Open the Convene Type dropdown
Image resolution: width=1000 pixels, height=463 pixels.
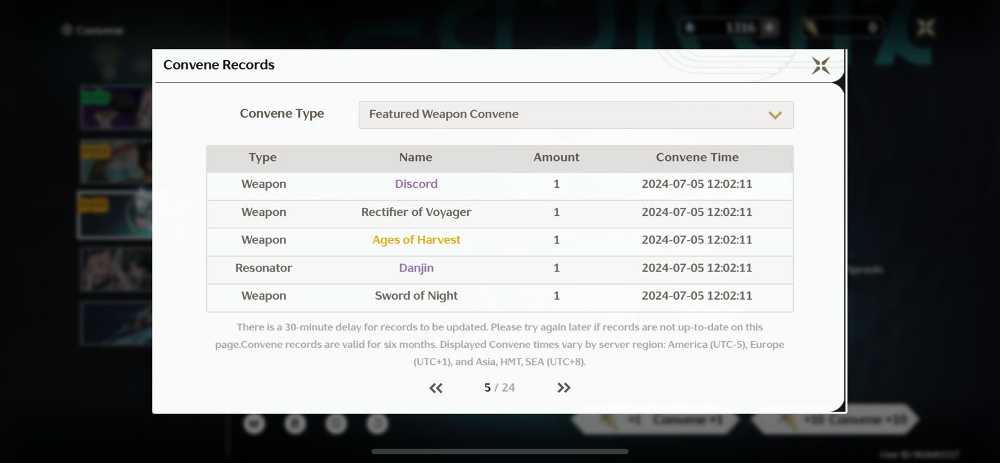[x=576, y=115]
